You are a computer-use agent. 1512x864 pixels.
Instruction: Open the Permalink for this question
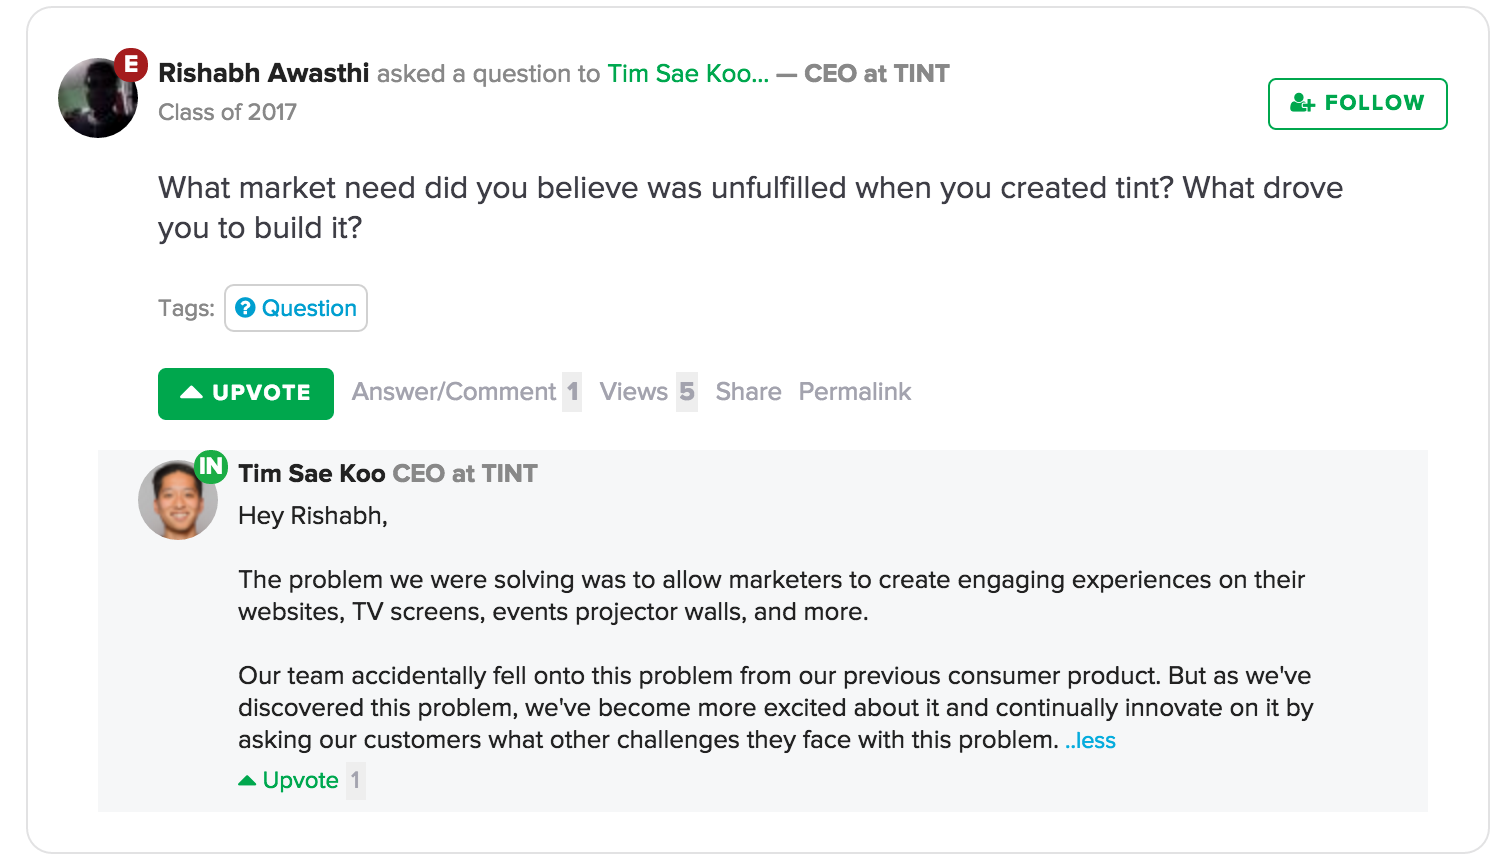click(855, 392)
